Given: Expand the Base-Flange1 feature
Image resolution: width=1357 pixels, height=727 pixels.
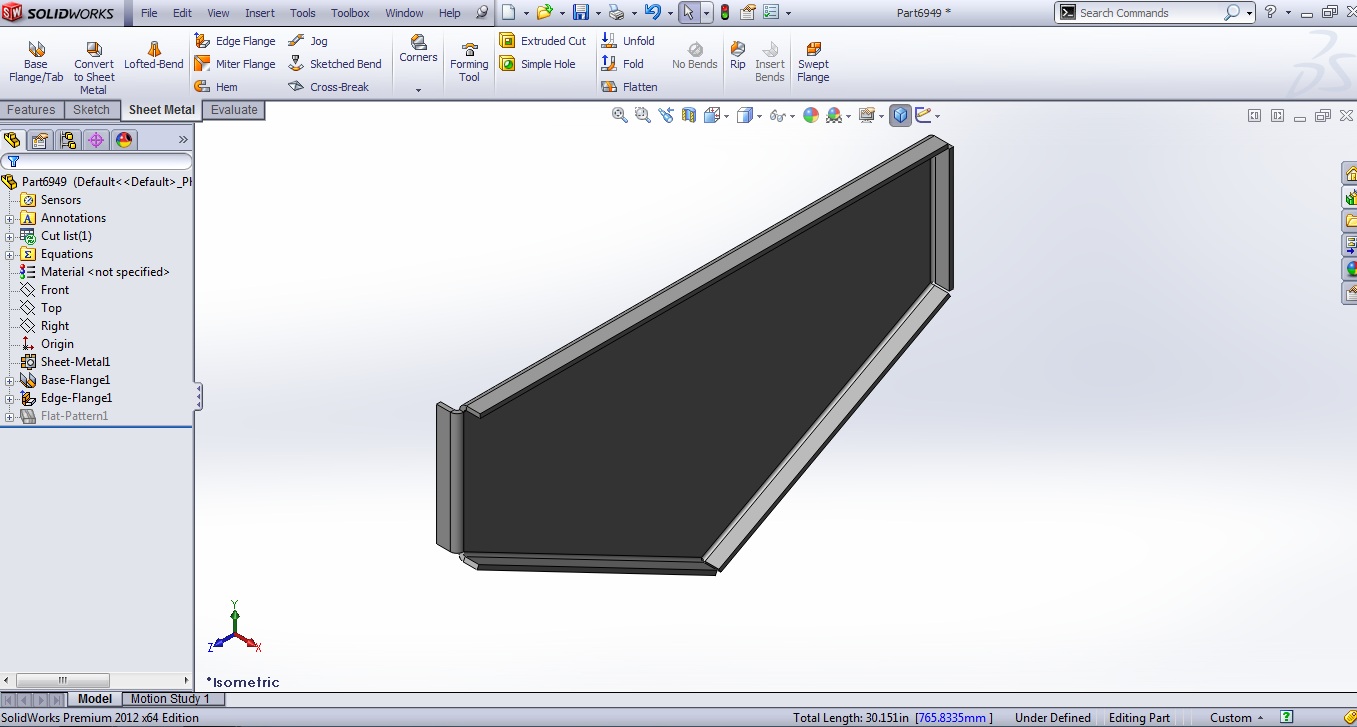Looking at the screenshot, I should (8, 380).
